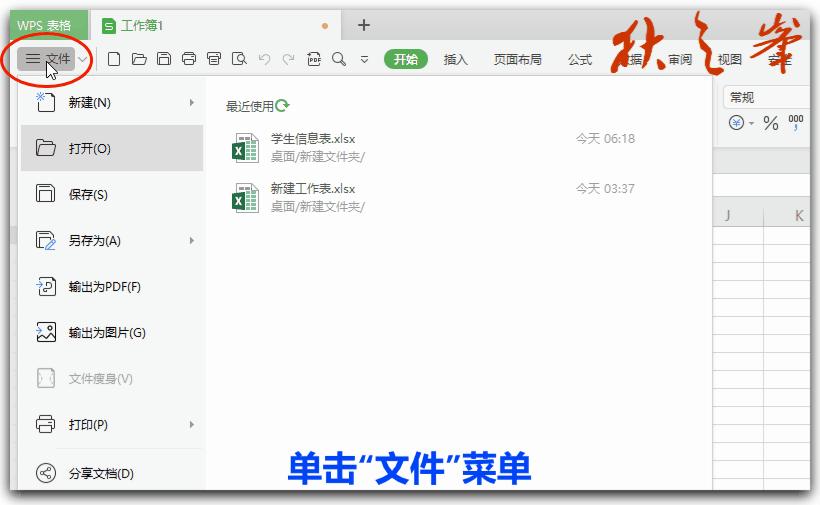This screenshot has height=505, width=820.
Task: Click the 打印 printer icon in menu
Action: (45, 424)
